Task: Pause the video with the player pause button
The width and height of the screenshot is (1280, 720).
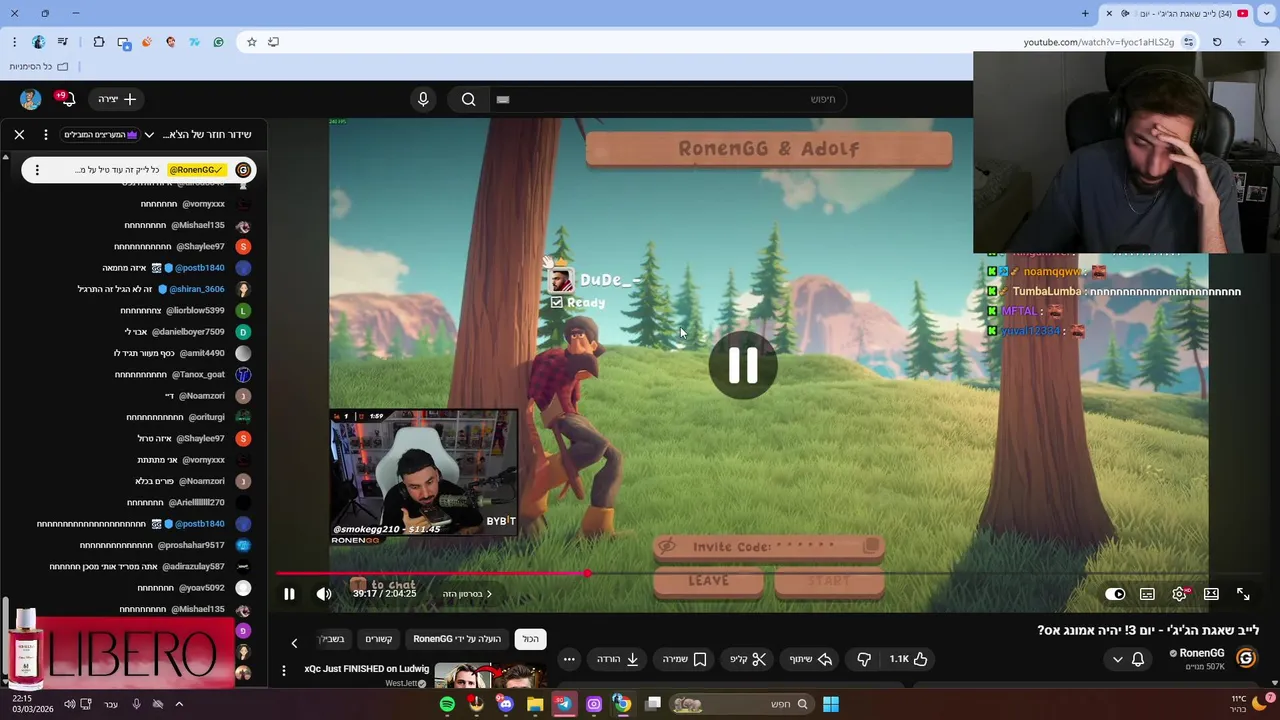Action: click(x=289, y=594)
